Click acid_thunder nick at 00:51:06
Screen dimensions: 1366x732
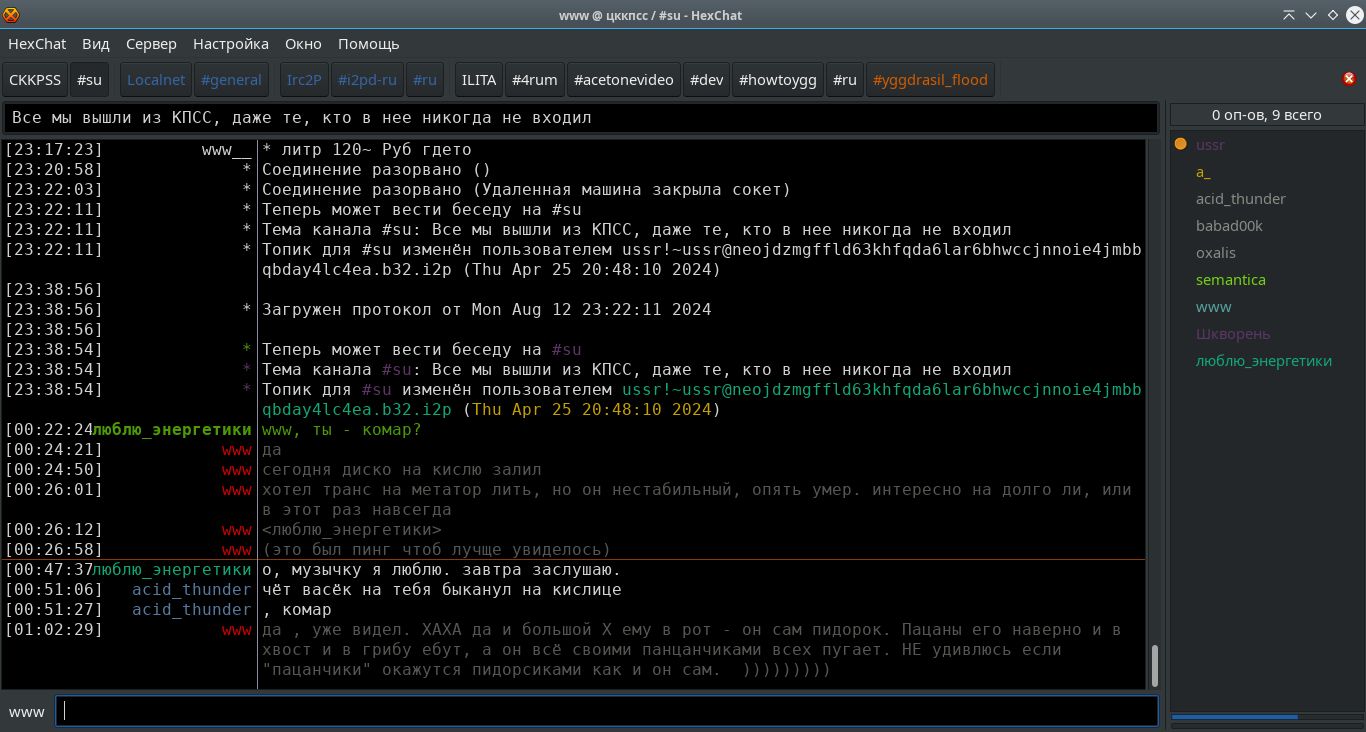(191, 590)
